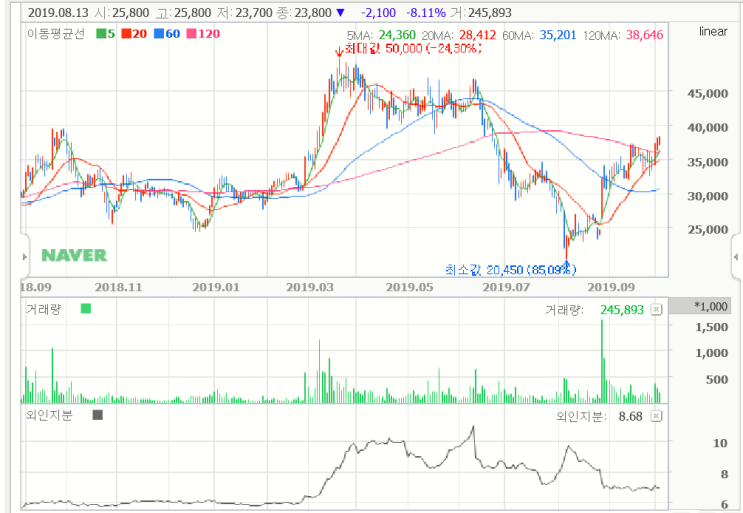Close the 외인지분 foreign ownership panel
The image size is (743, 513).
656,416
